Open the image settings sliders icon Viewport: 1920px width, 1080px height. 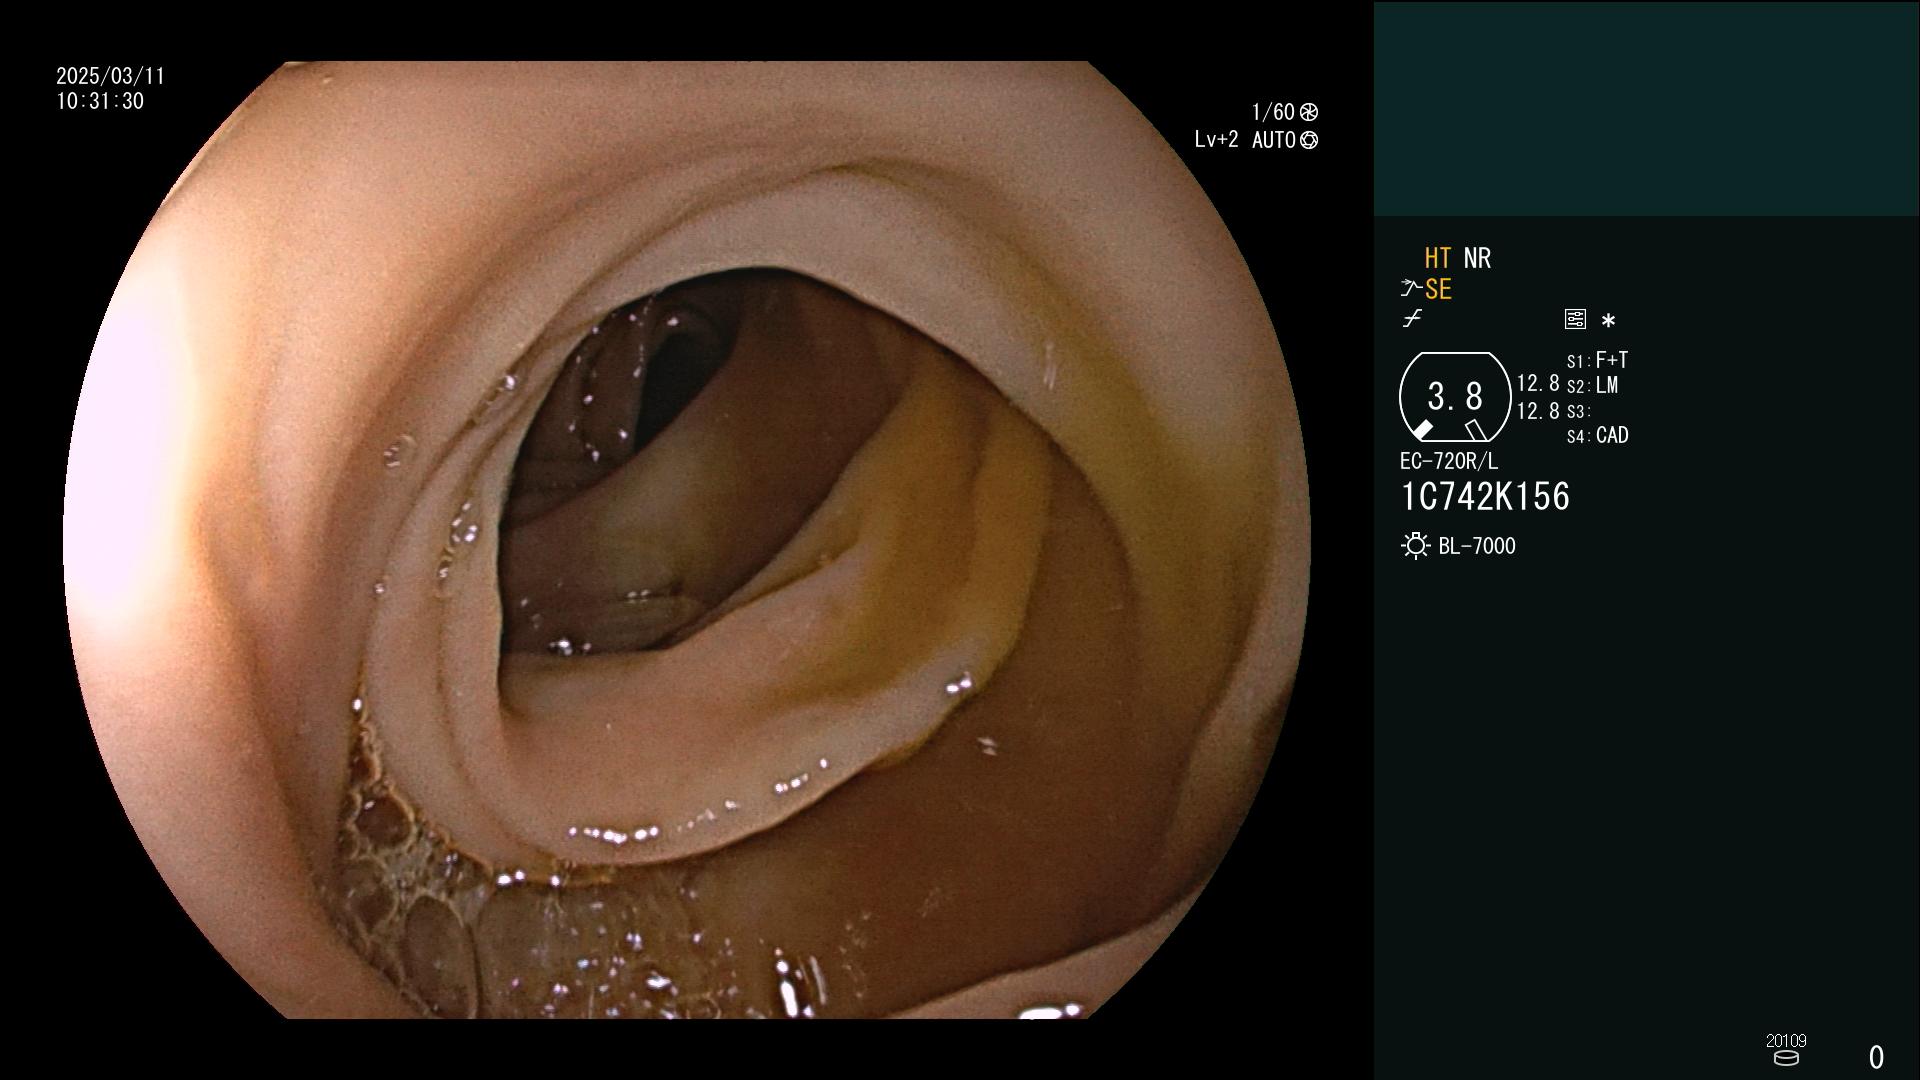pos(1575,319)
